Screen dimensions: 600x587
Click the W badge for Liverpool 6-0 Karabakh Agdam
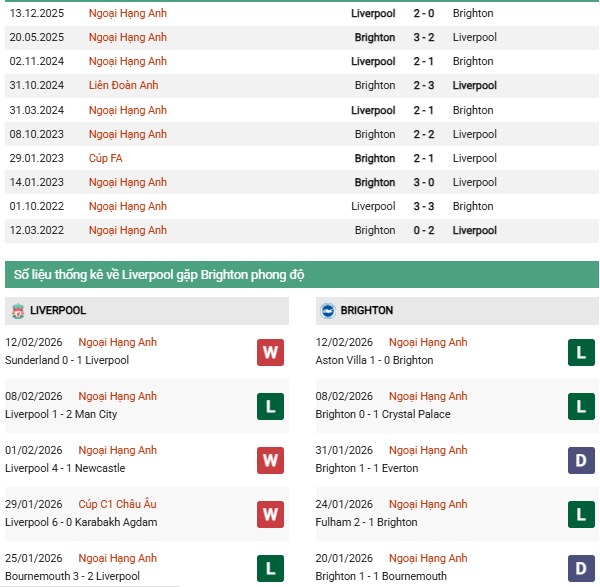click(269, 513)
